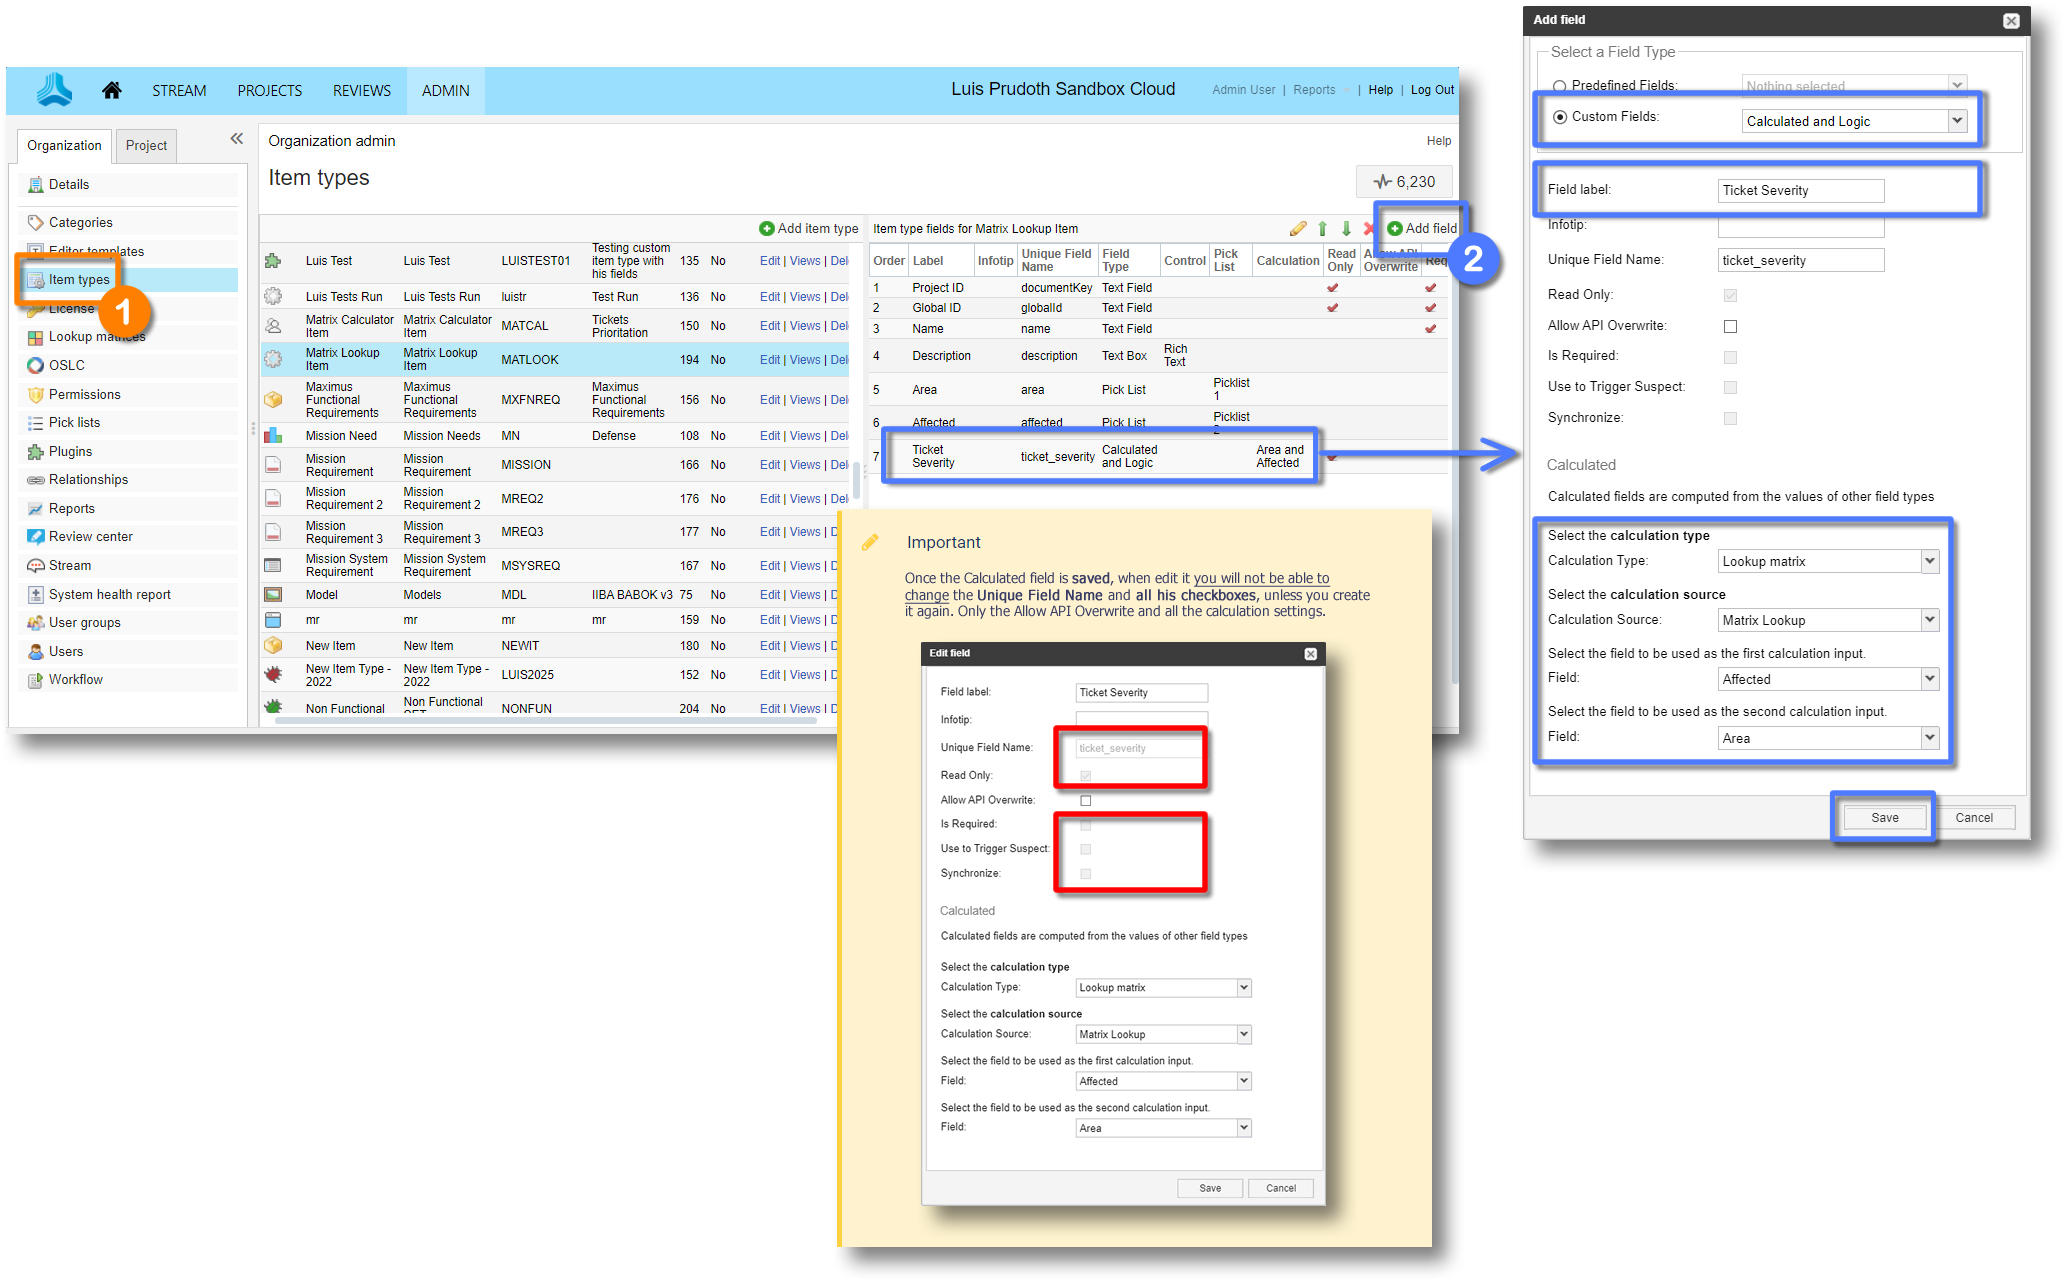
Task: Open Predefined Fields Nothing selected dropdown
Action: pyautogui.click(x=1854, y=86)
